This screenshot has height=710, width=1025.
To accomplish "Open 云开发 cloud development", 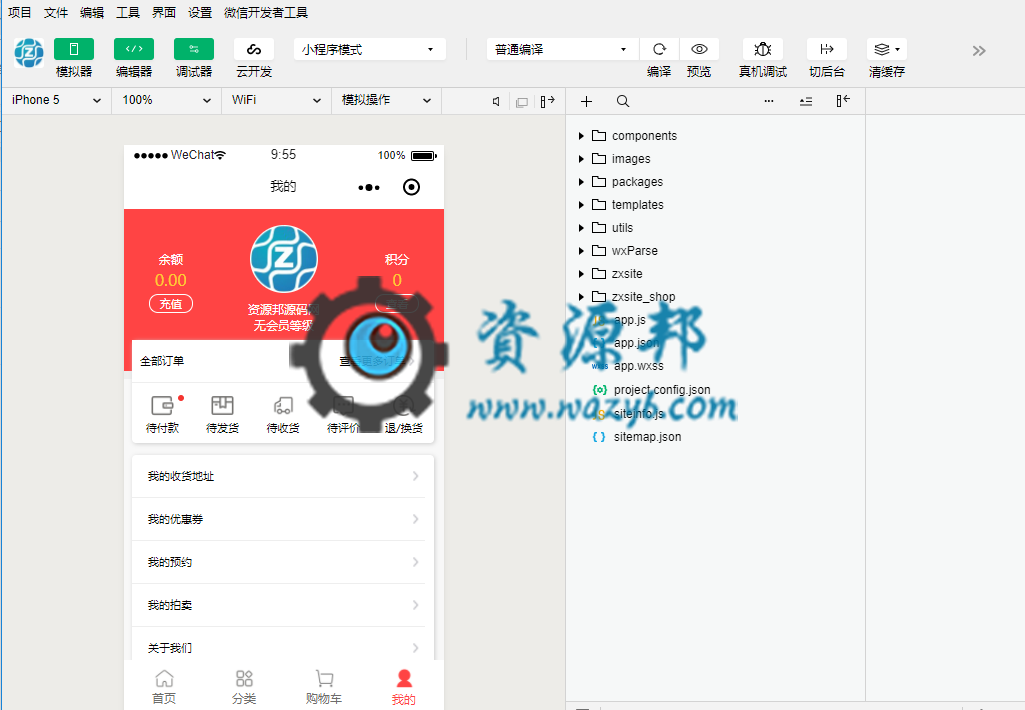I will pyautogui.click(x=254, y=49).
